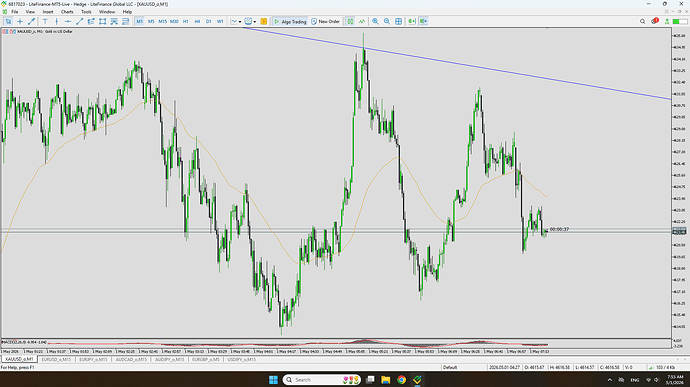Open the Tools menu

[86, 12]
